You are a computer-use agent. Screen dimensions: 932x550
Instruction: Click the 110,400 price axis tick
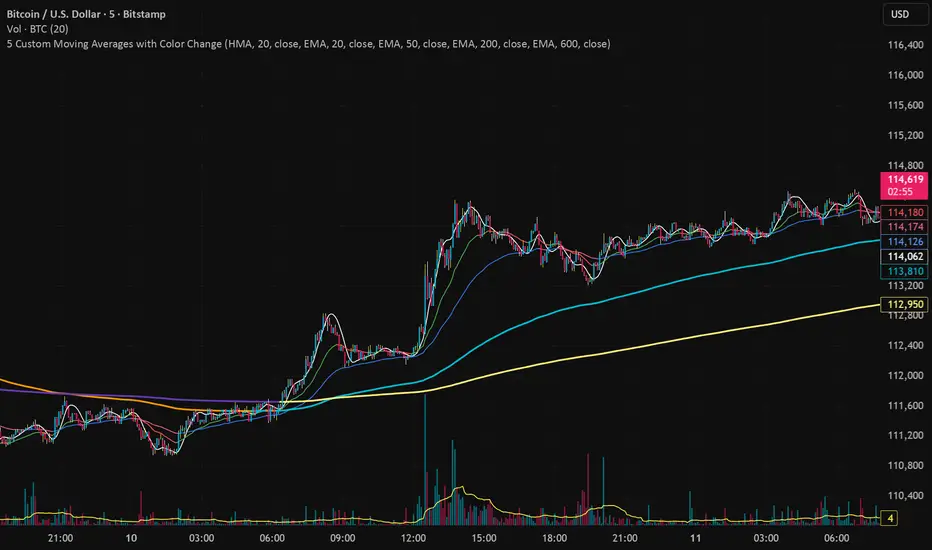click(x=905, y=495)
